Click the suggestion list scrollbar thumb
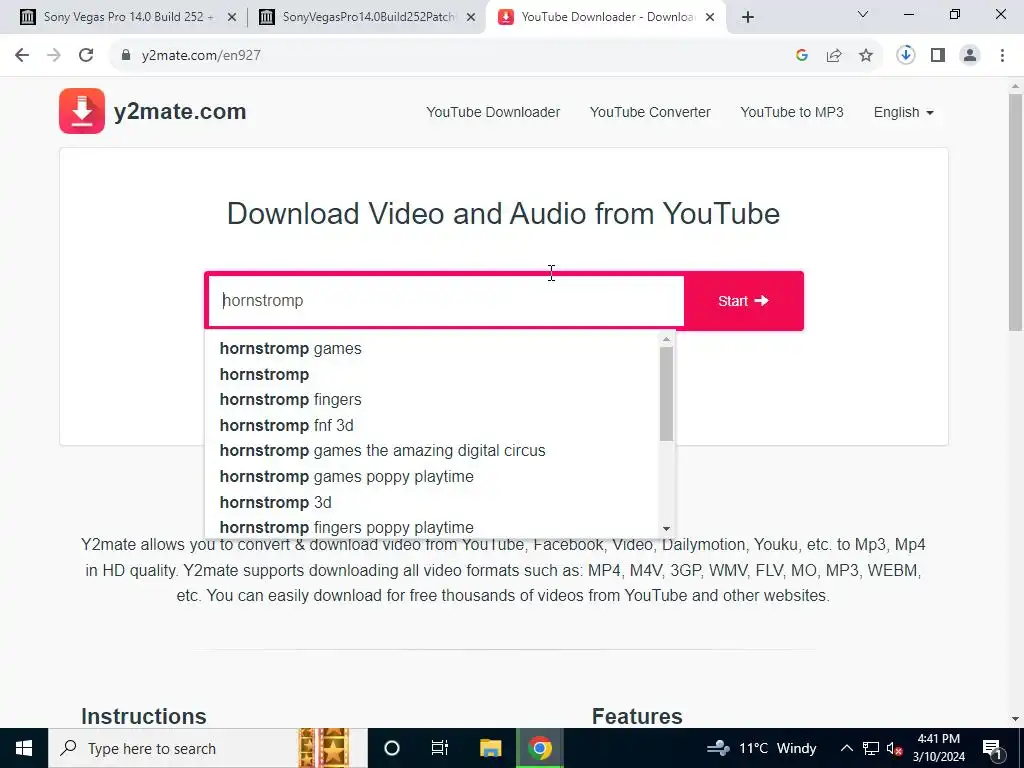The width and height of the screenshot is (1024, 768). (666, 394)
